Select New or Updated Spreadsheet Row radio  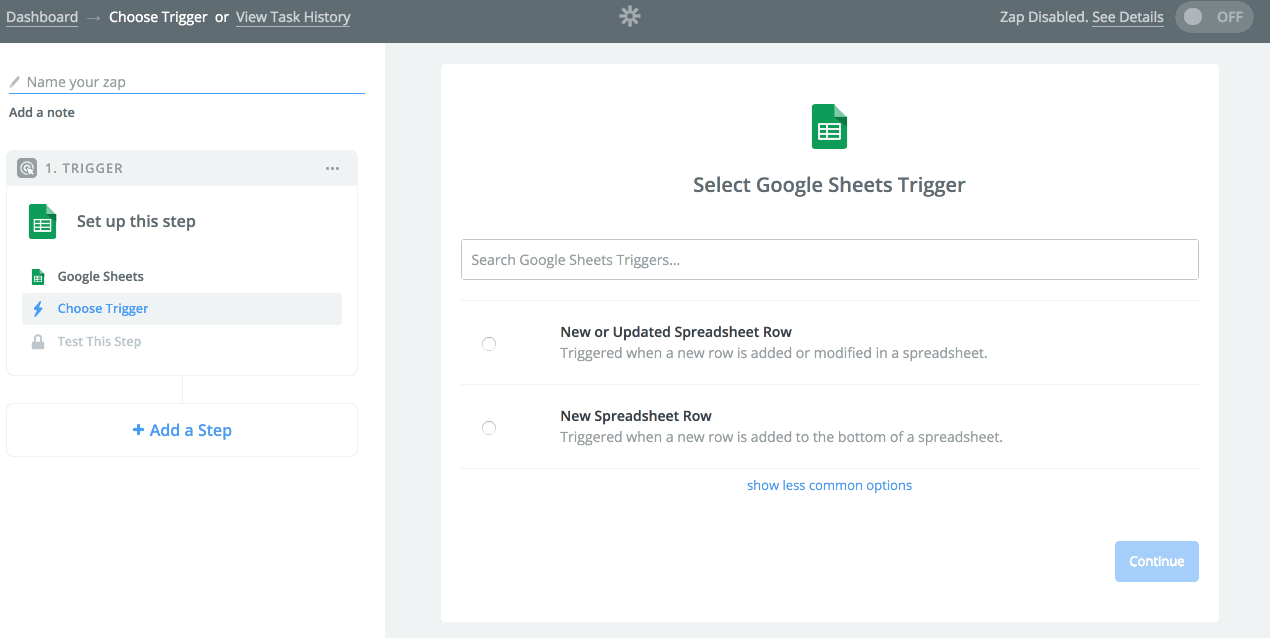(489, 344)
